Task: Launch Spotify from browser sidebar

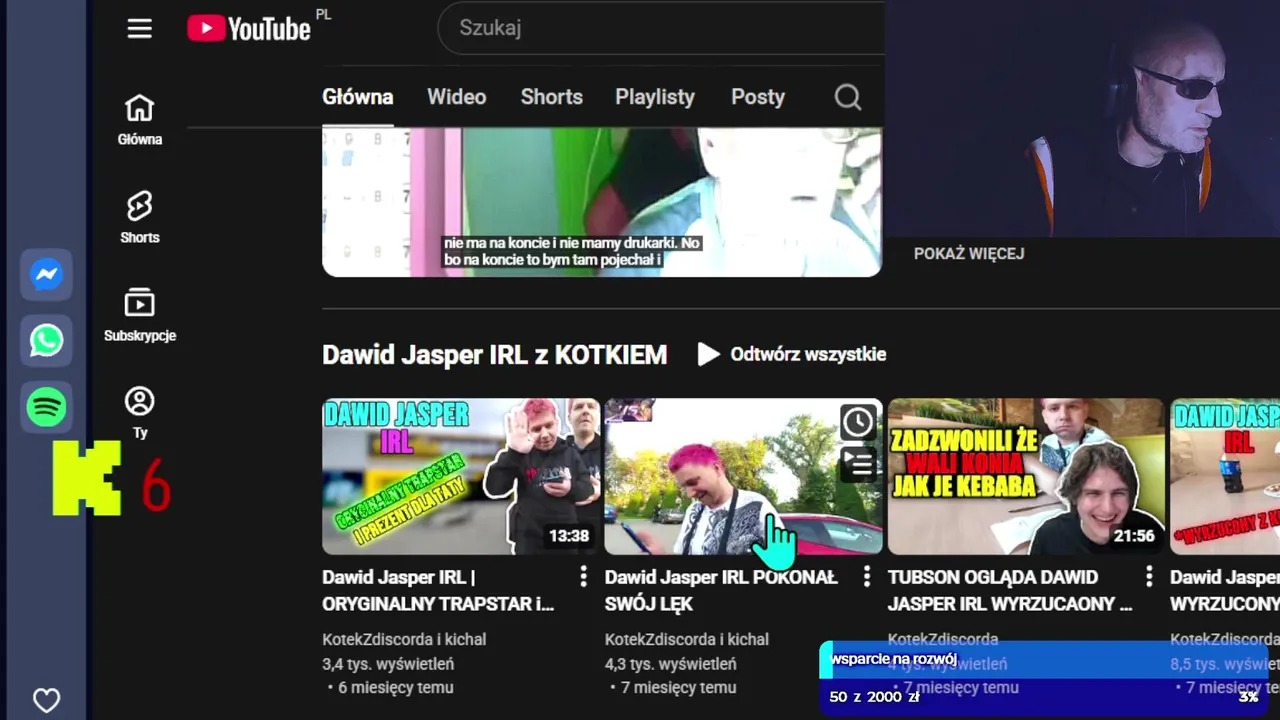Action: click(47, 407)
